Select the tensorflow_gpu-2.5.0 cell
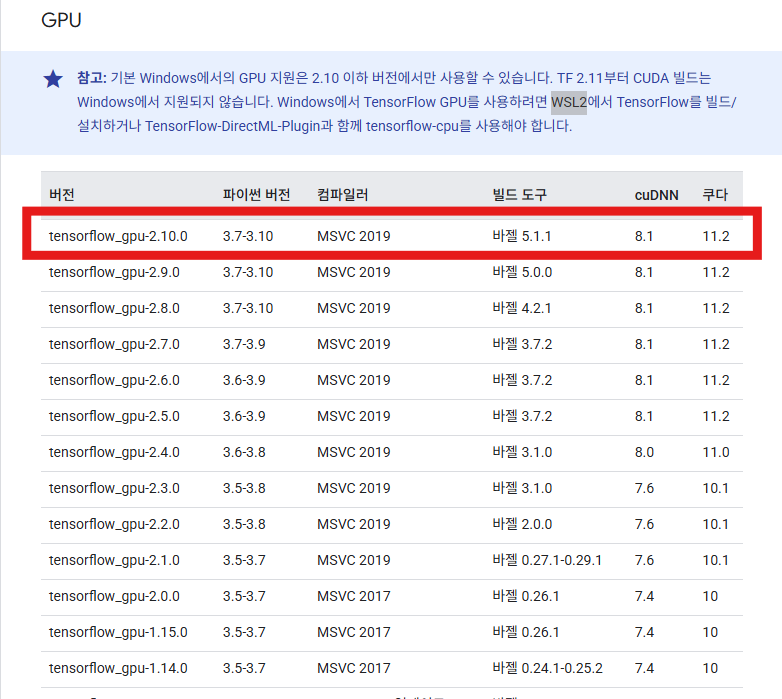 point(114,416)
